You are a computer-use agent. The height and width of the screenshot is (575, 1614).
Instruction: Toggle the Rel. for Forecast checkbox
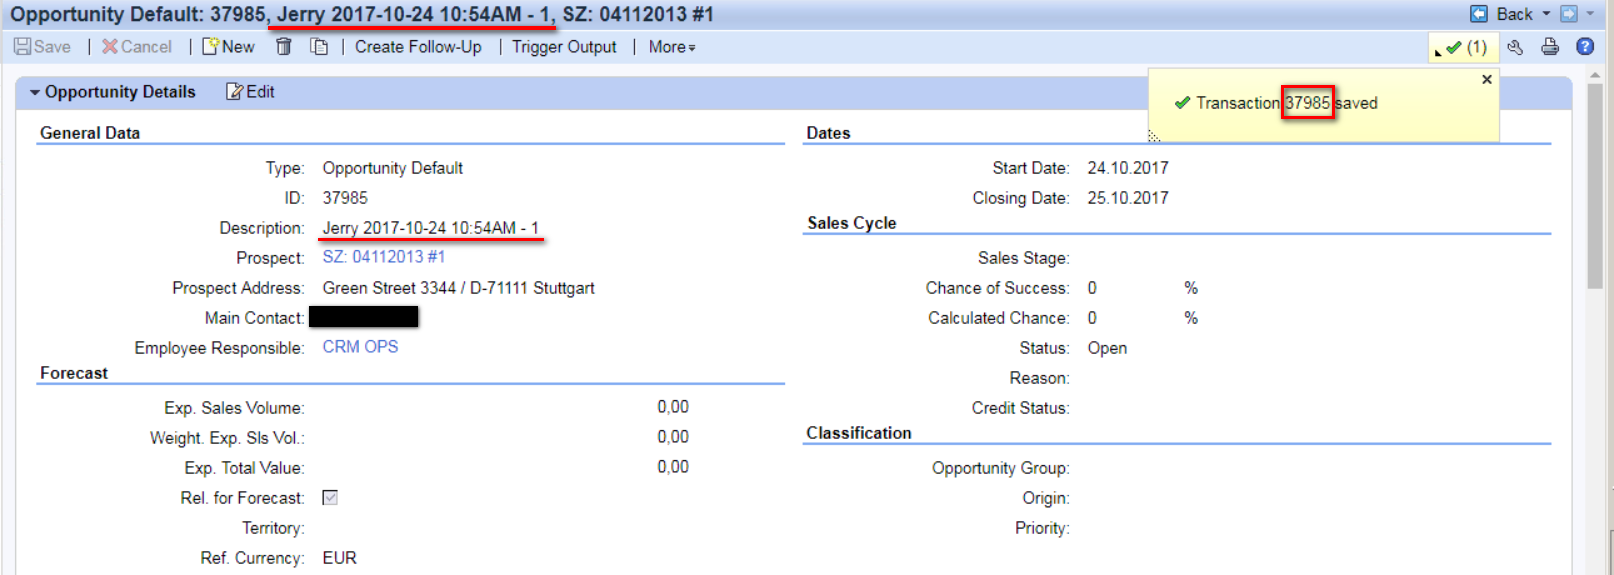tap(330, 497)
